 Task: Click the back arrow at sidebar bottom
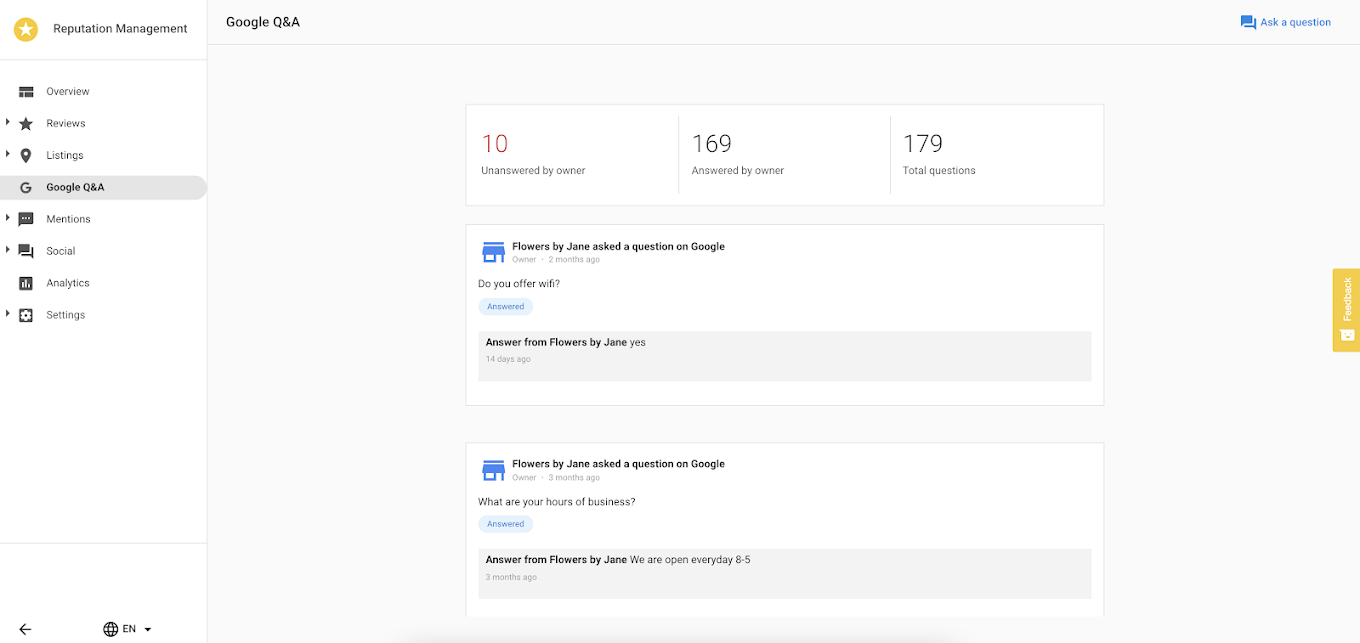coord(25,629)
